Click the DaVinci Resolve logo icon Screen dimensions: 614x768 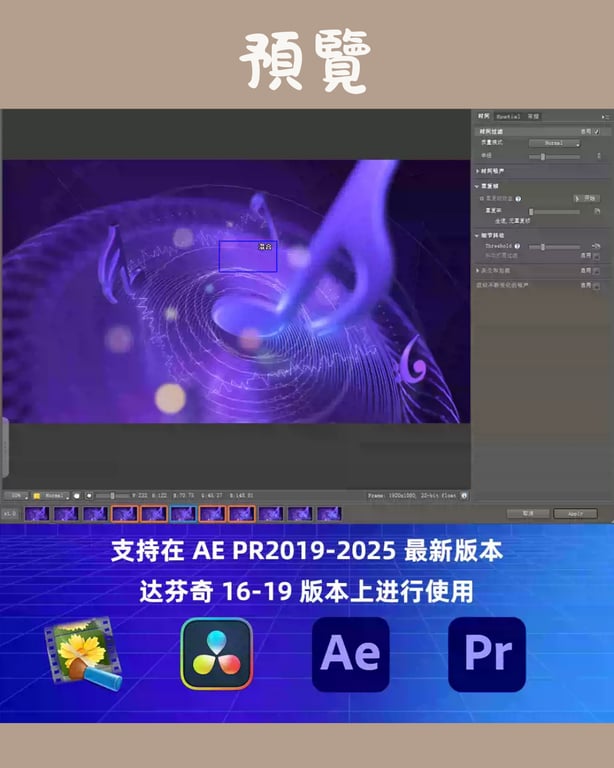(x=216, y=654)
